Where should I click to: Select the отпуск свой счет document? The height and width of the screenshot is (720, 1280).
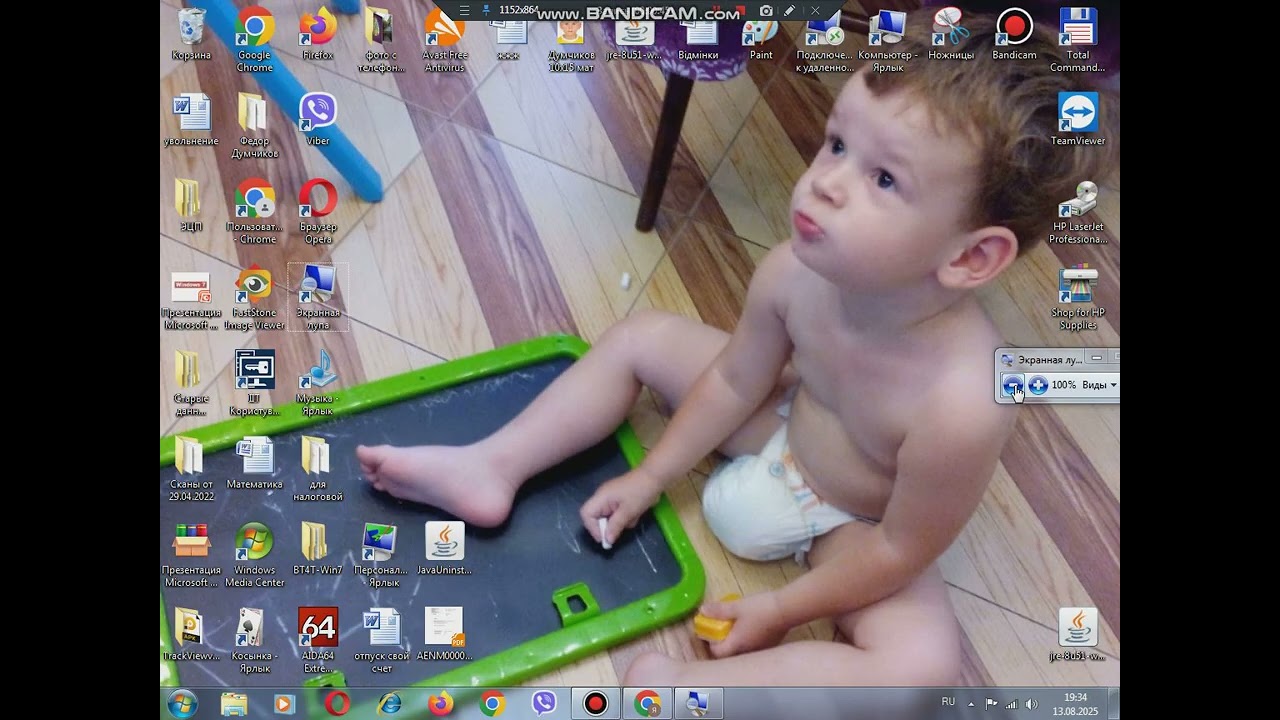coord(381,641)
